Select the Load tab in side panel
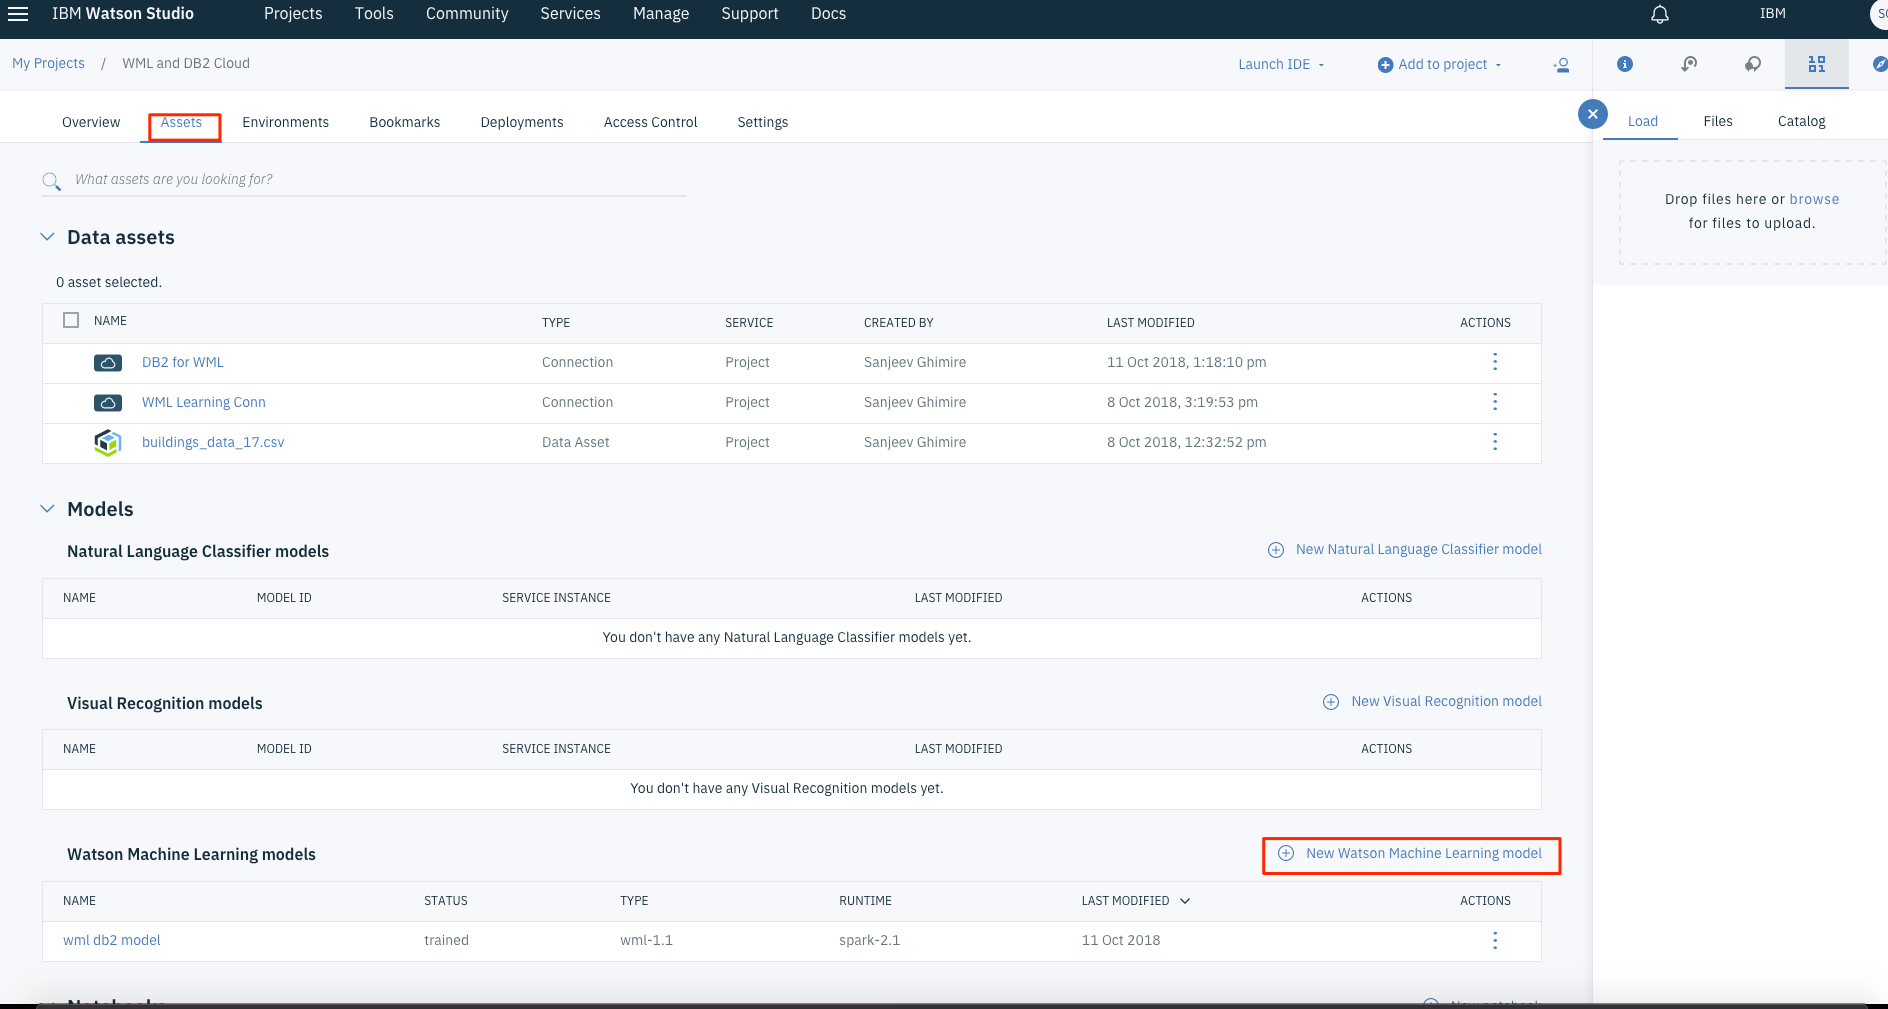Viewport: 1888px width, 1009px height. click(1642, 121)
